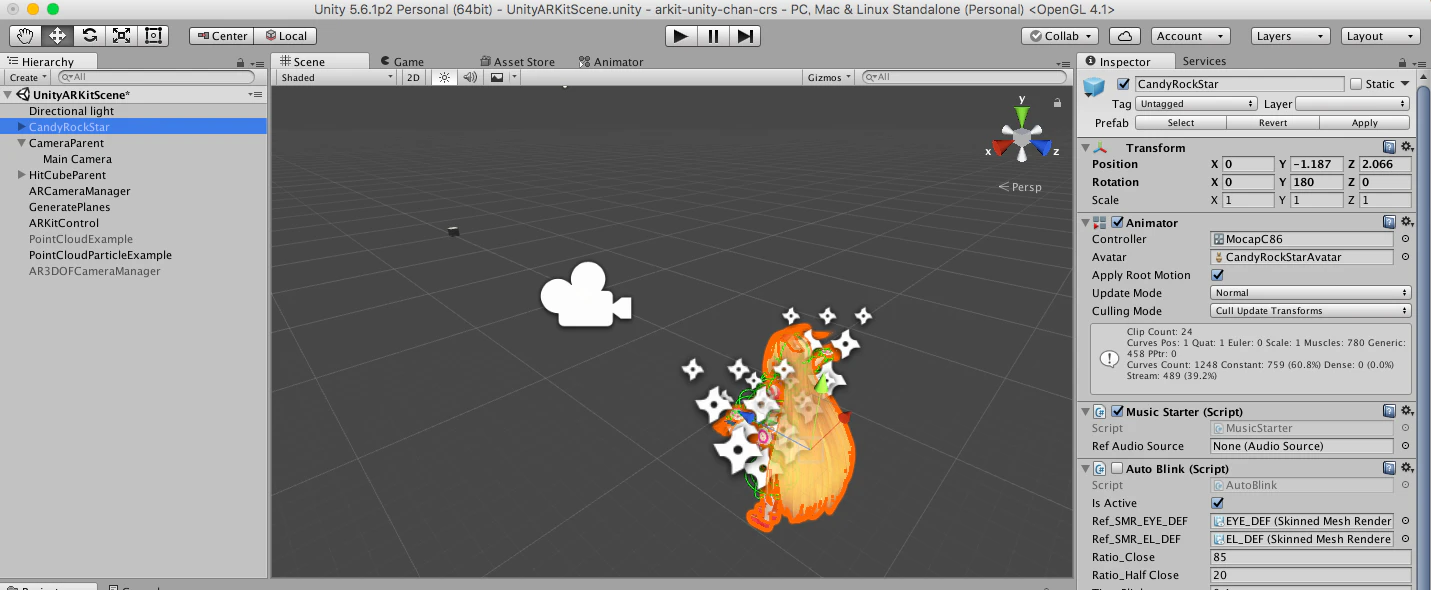1431x590 pixels.
Task: Open the cloud services icon
Action: point(1125,36)
